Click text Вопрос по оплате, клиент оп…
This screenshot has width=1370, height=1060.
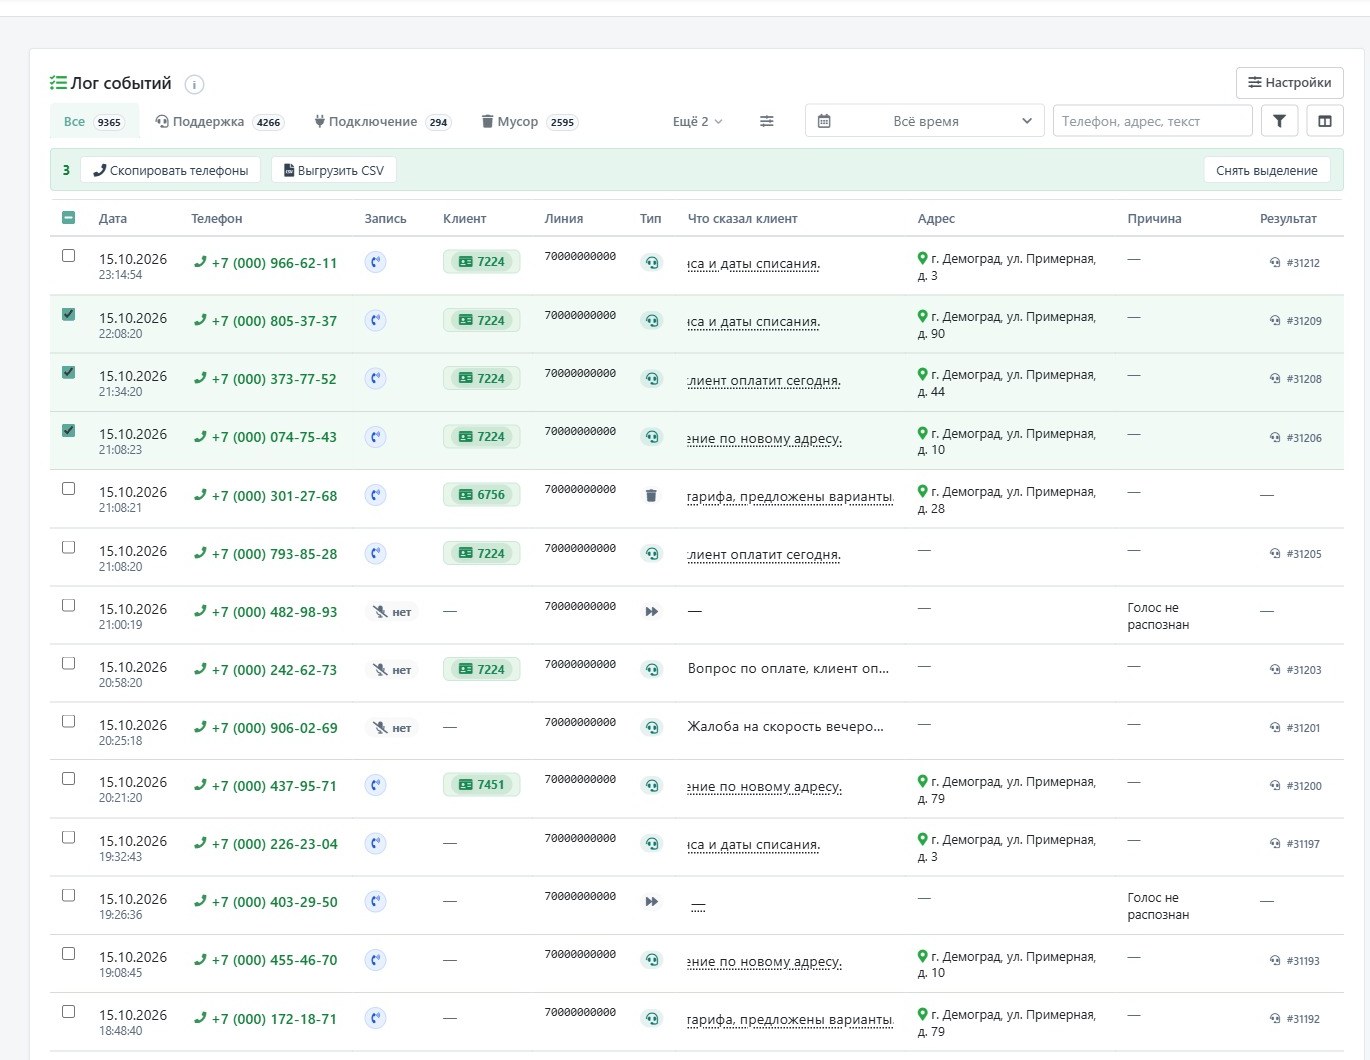click(788, 668)
